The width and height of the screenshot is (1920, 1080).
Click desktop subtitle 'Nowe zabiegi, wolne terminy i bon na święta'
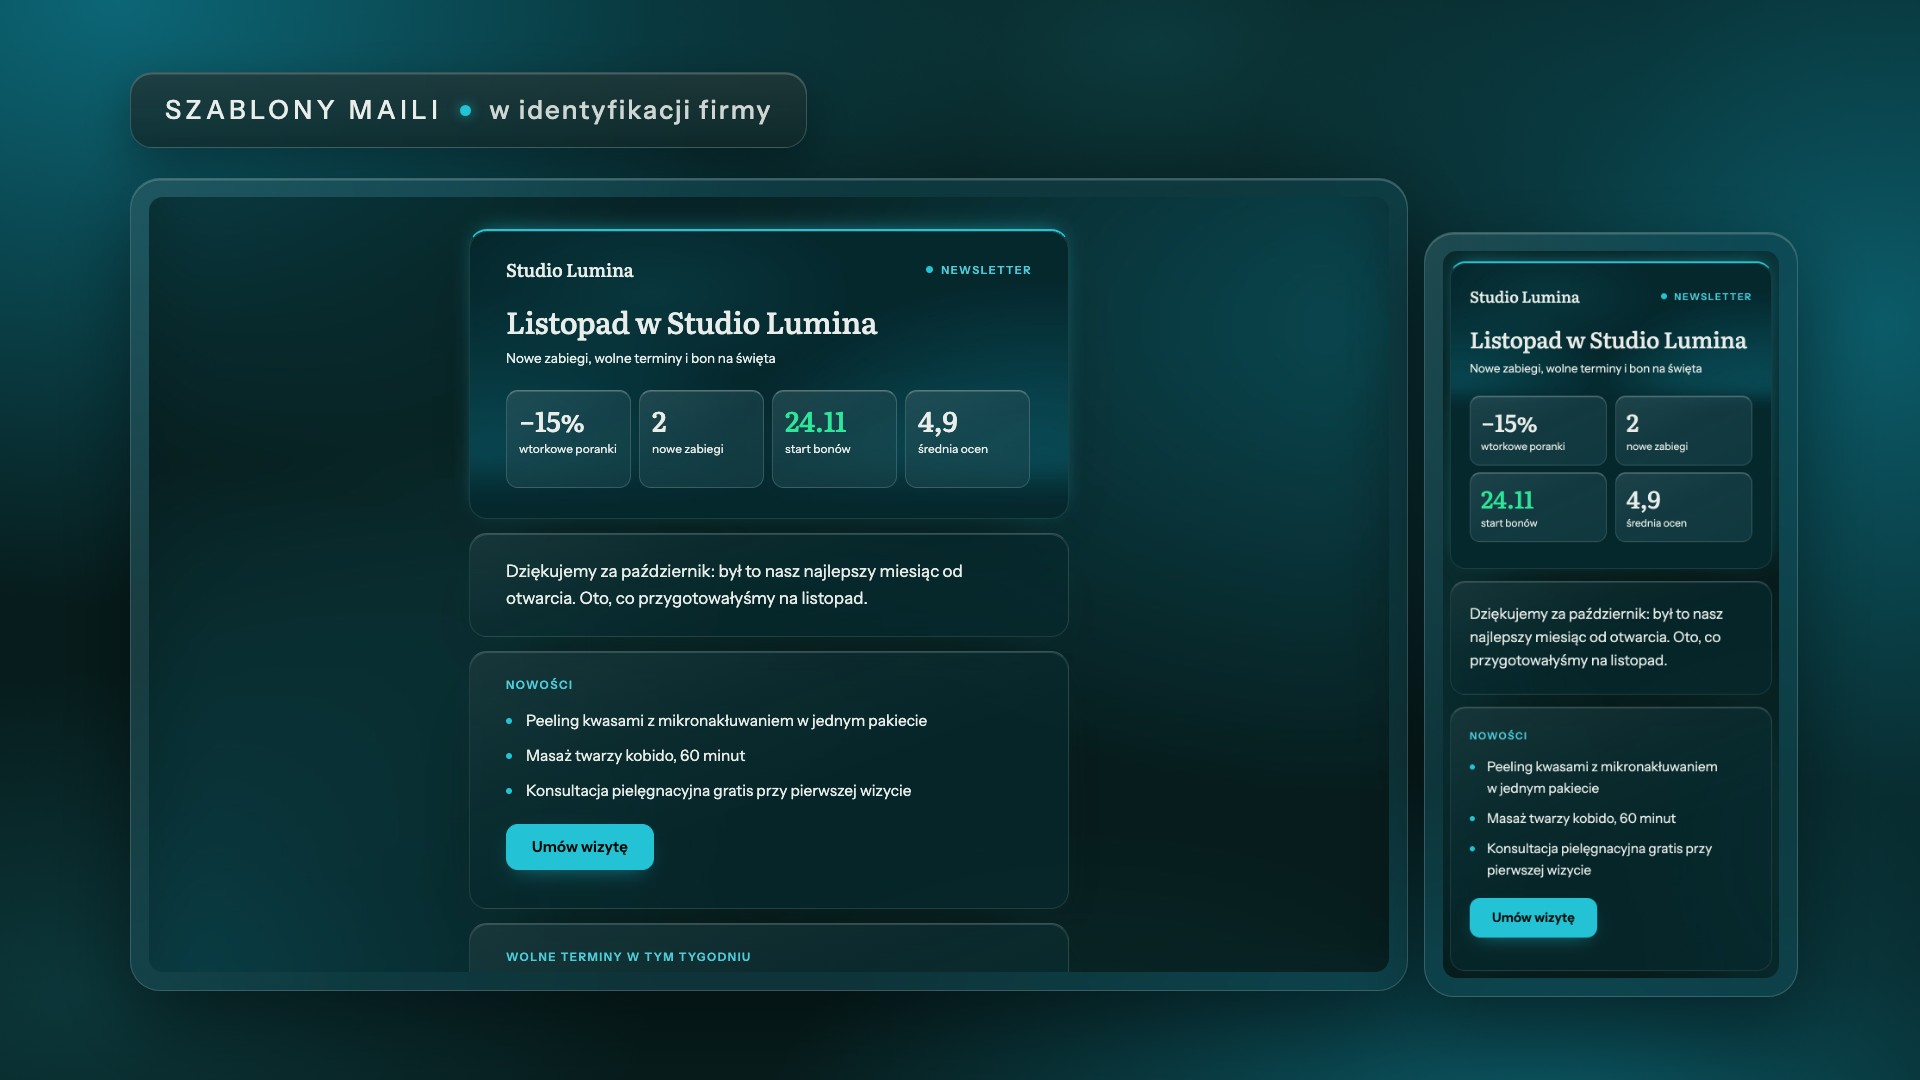[640, 359]
